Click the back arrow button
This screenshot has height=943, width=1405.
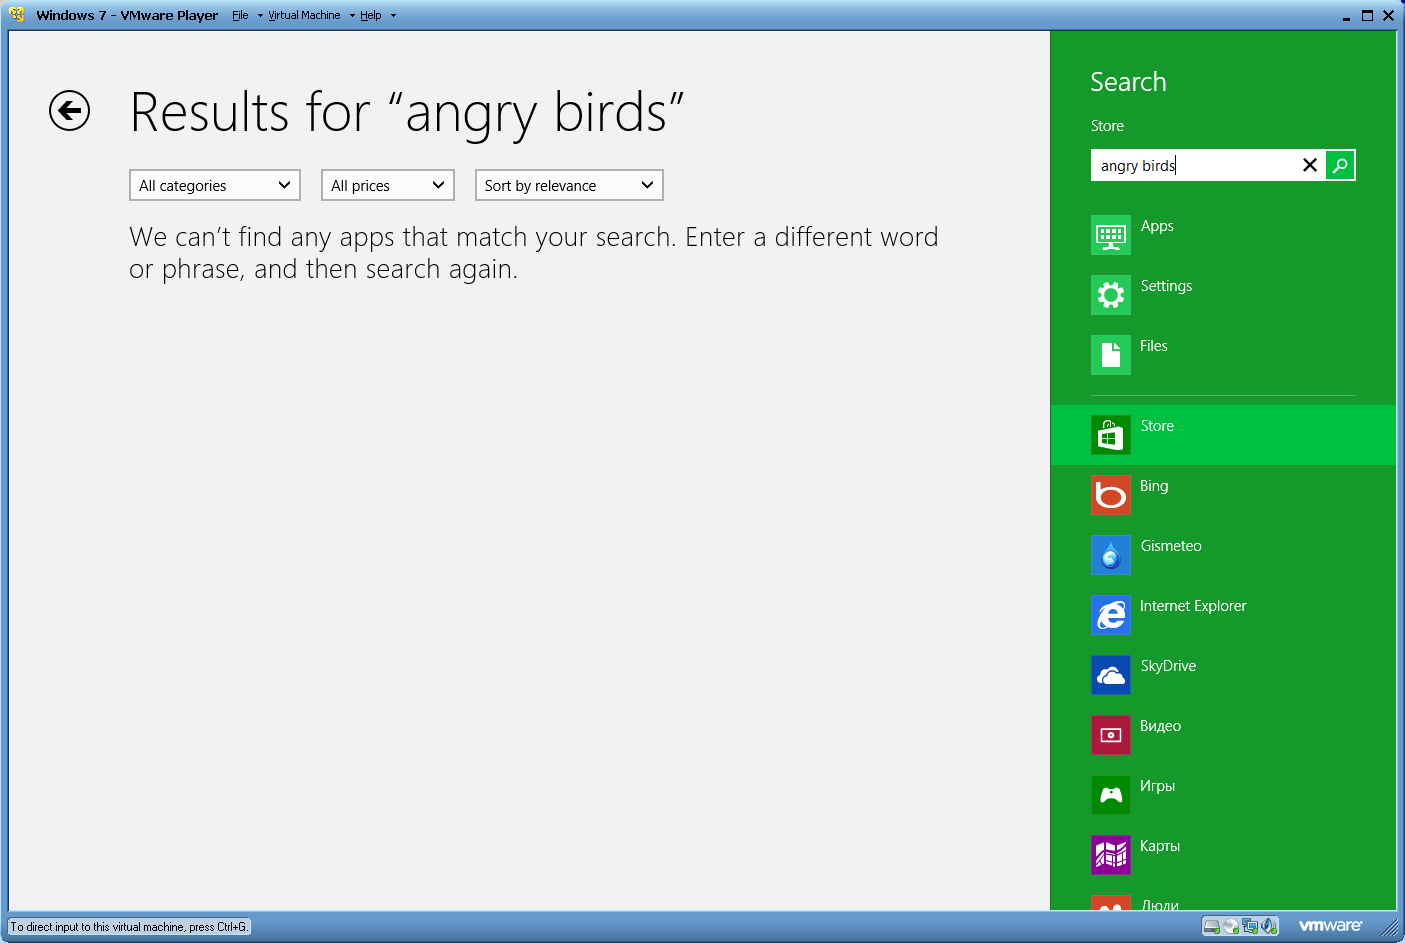pos(70,111)
